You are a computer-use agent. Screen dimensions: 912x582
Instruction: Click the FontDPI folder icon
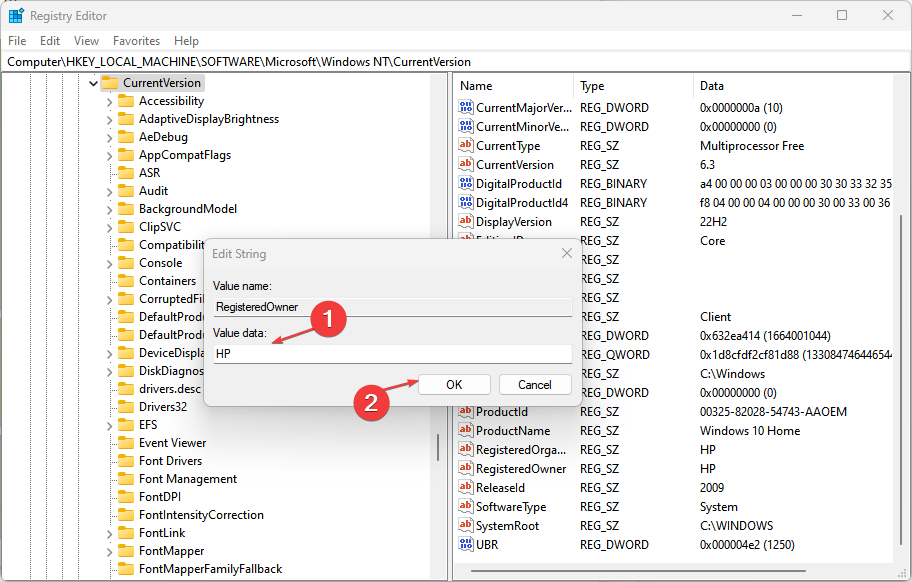click(126, 497)
